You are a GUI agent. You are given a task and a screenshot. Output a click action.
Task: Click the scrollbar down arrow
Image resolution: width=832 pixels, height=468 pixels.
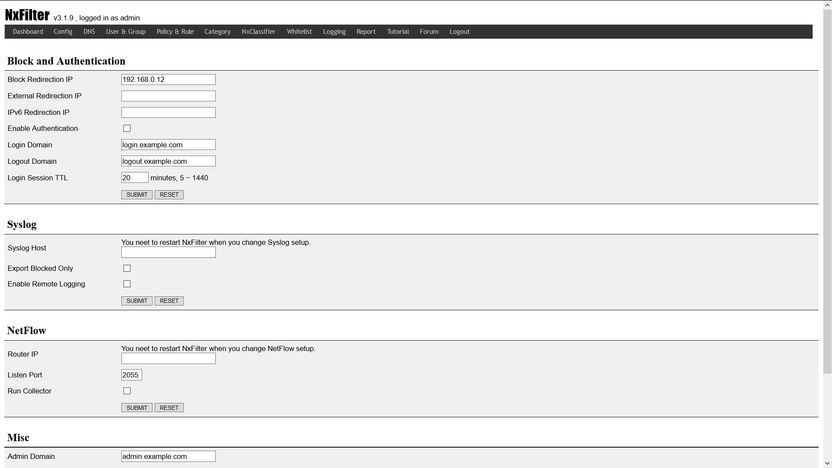point(827,463)
